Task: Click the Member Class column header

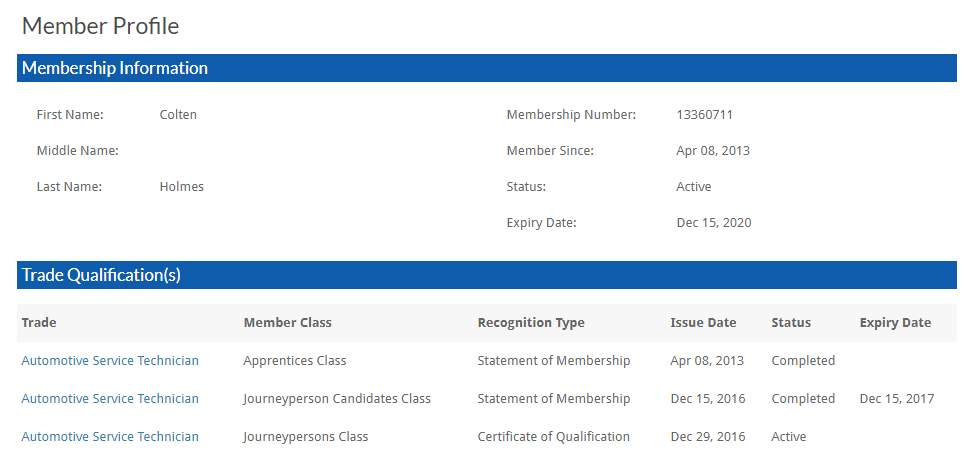Action: point(287,322)
